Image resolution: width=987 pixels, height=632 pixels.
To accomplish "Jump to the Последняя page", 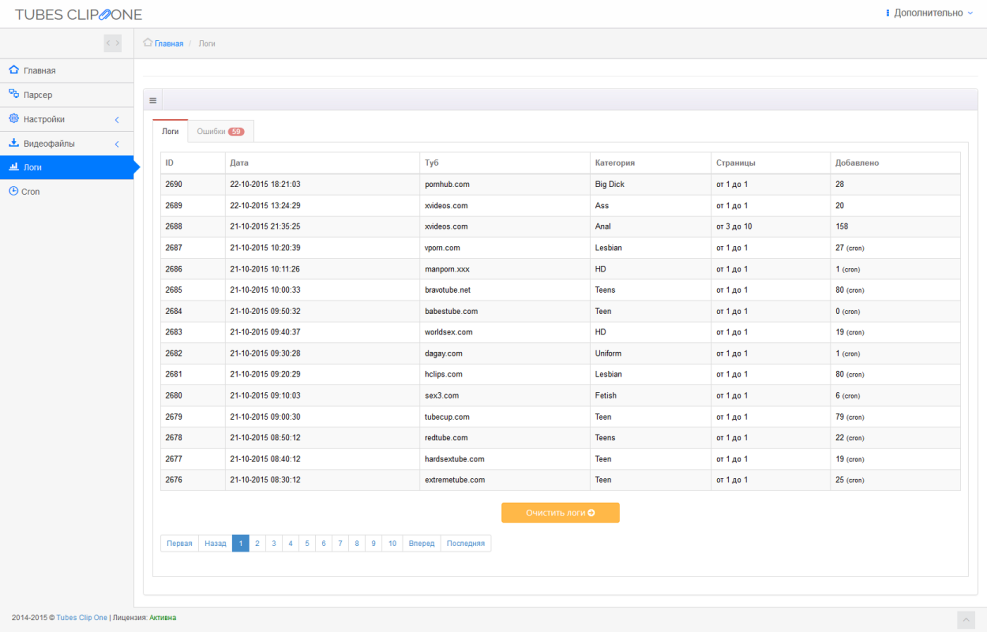I will [x=464, y=543].
